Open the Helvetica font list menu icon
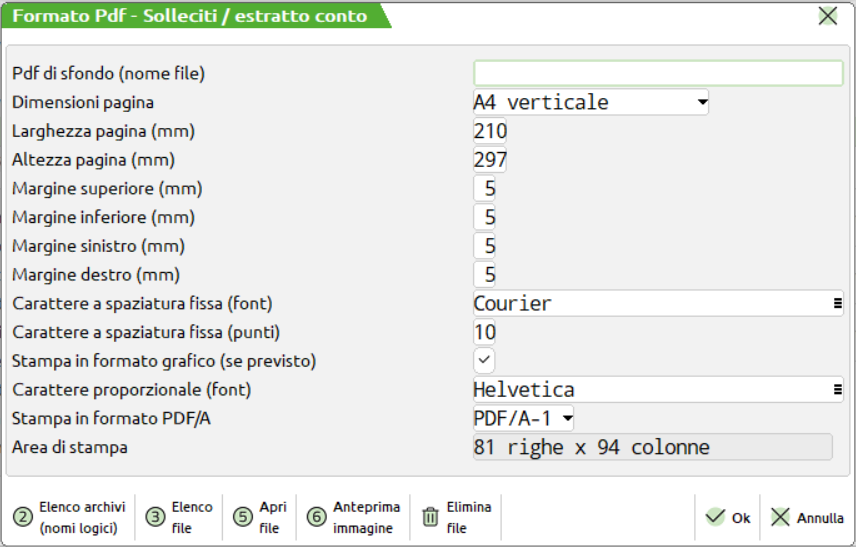This screenshot has height=547, width=856. coord(837,390)
